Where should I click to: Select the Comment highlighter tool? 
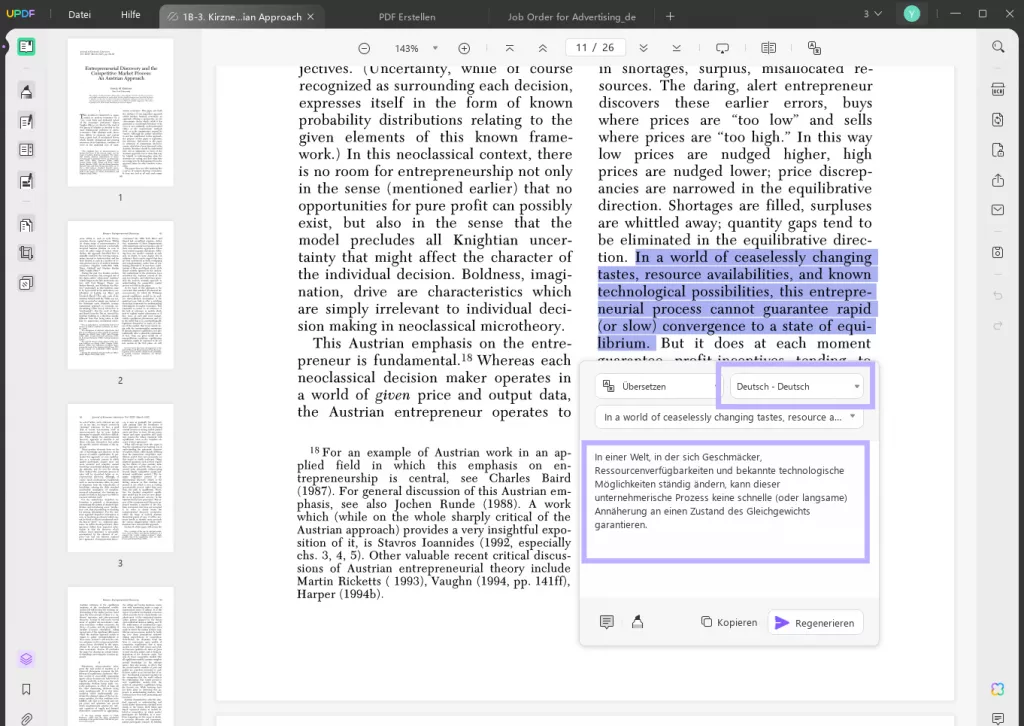point(26,91)
